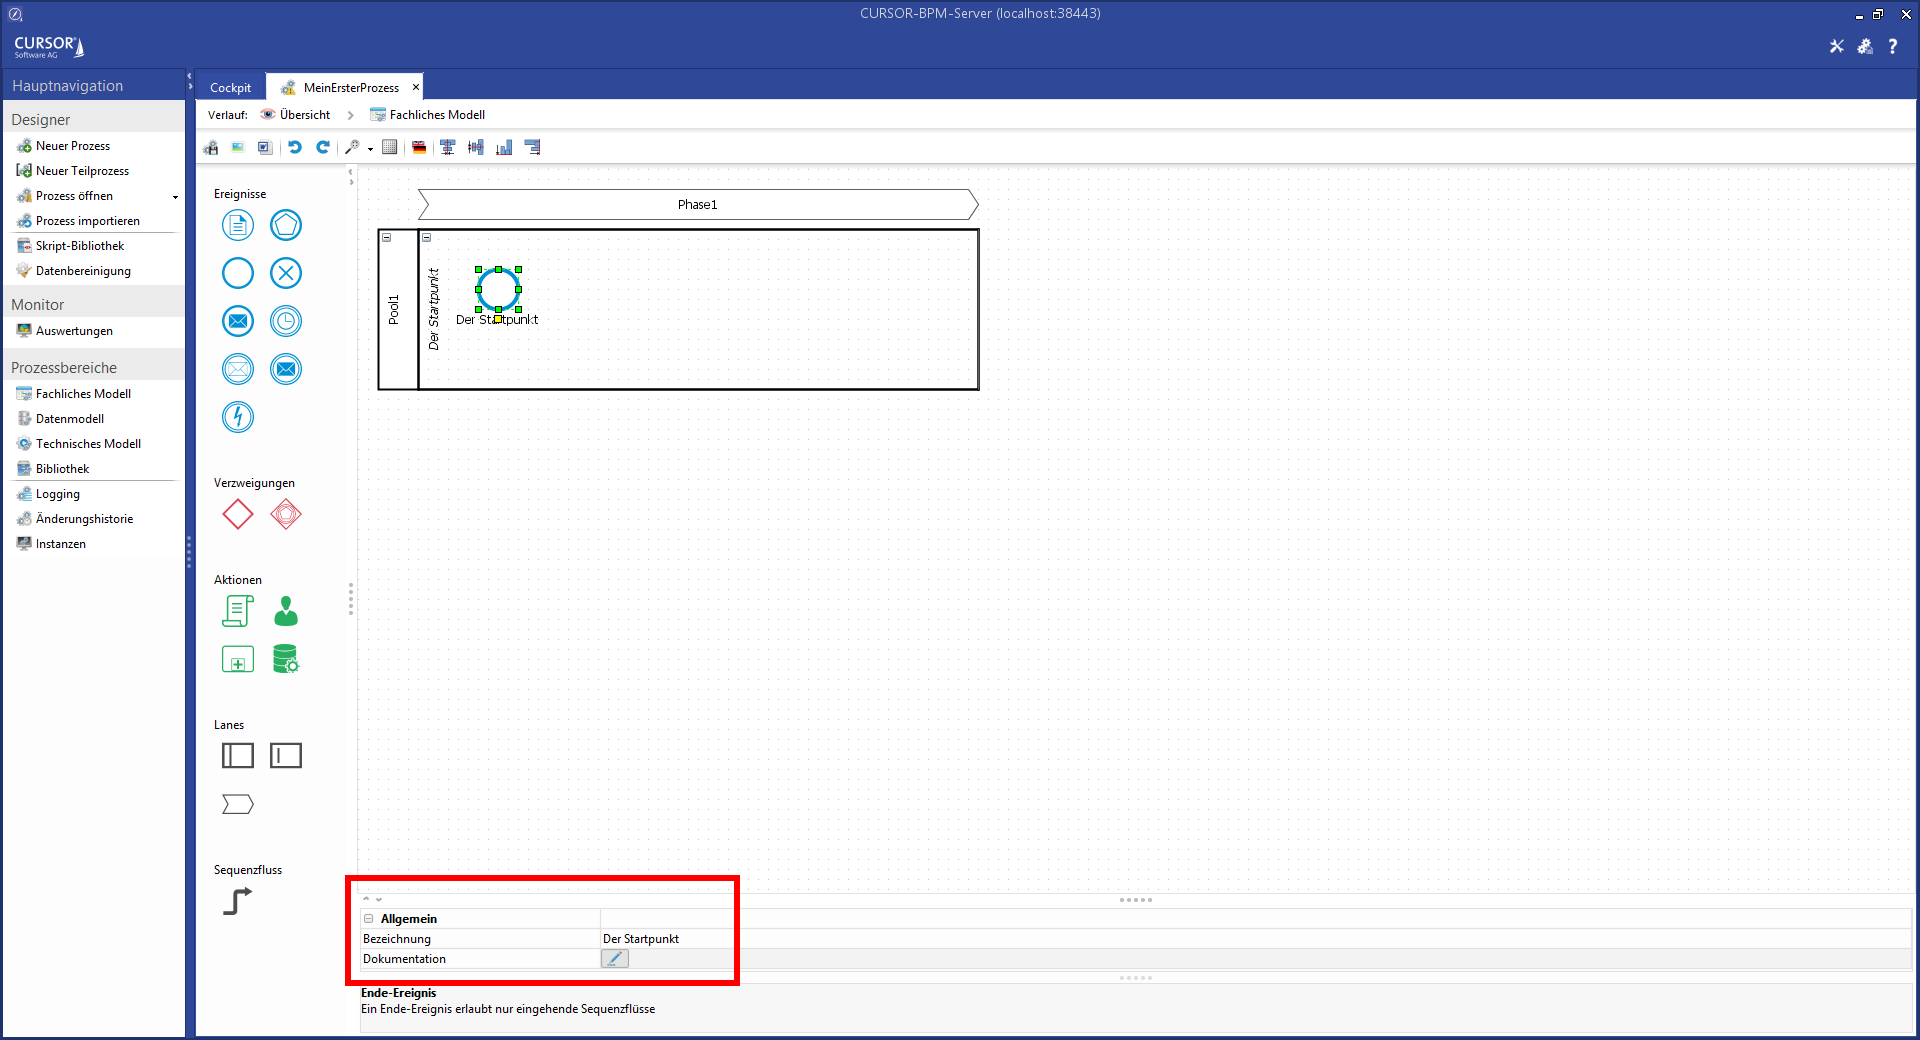Viewport: 1920px width, 1040px height.
Task: Toggle the grid display in toolbar
Action: click(x=390, y=147)
